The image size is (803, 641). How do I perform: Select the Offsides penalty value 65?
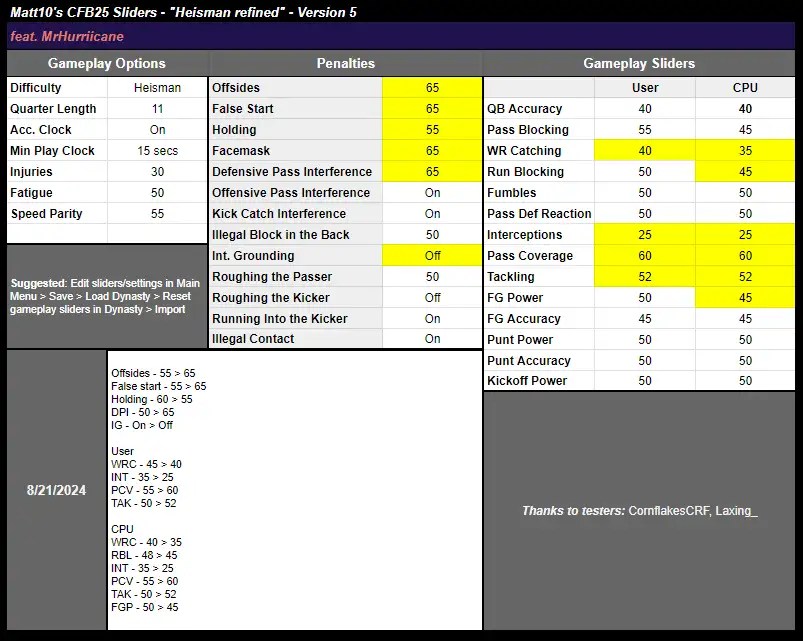(432, 88)
